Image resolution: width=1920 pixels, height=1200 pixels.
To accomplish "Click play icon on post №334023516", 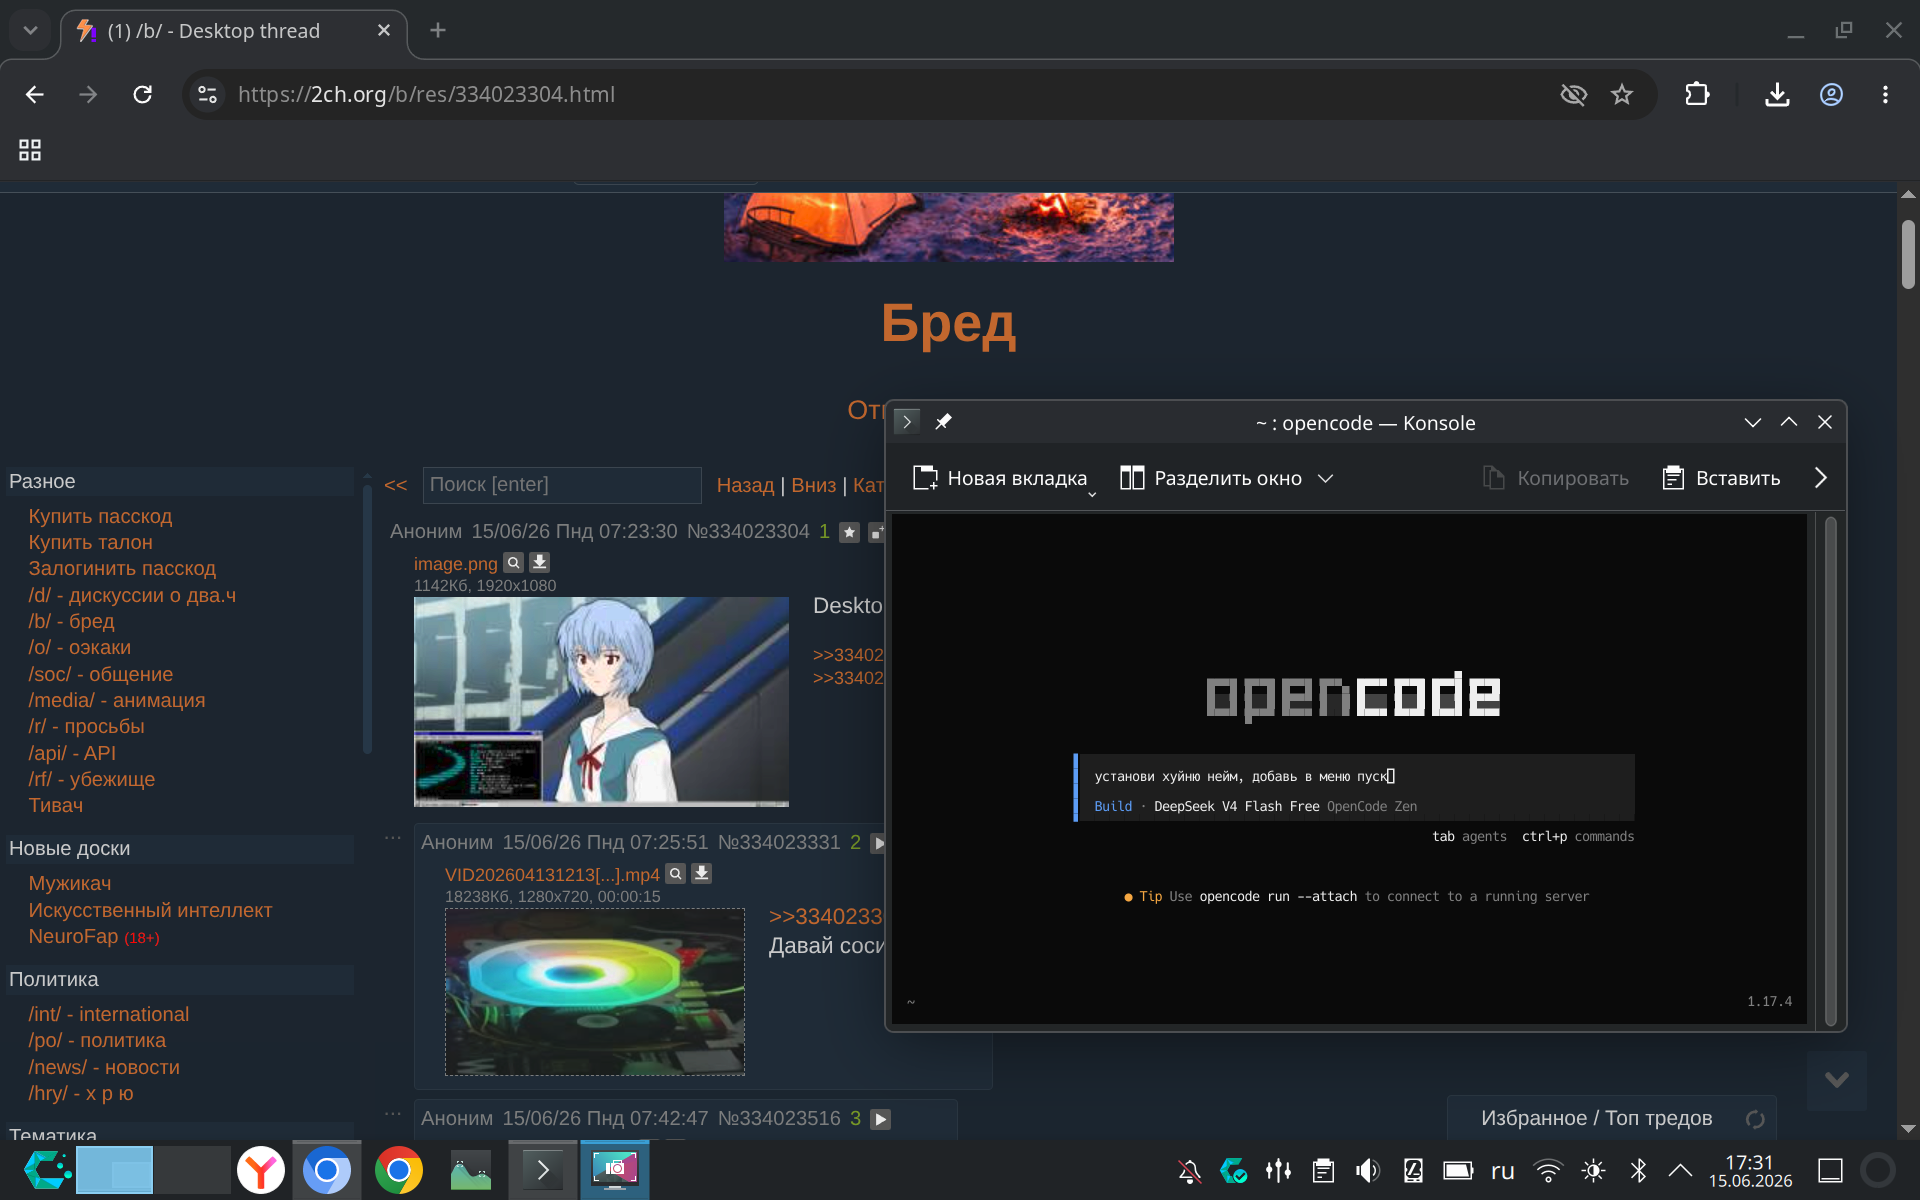I will tap(880, 1119).
